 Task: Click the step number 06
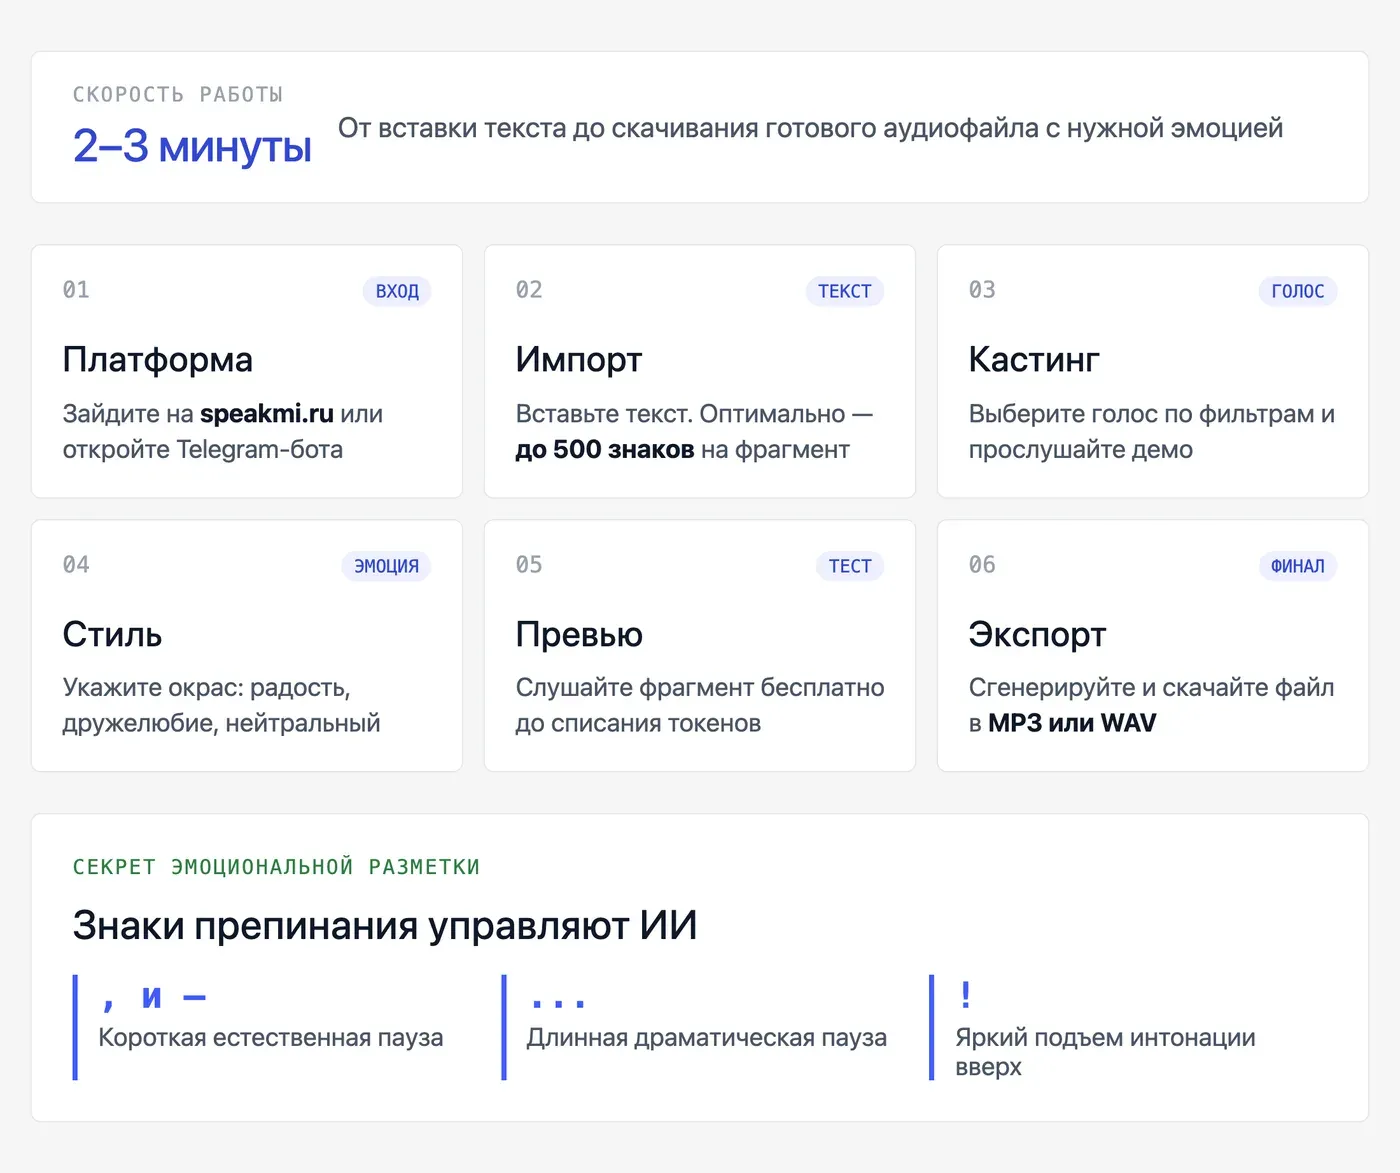click(x=982, y=565)
